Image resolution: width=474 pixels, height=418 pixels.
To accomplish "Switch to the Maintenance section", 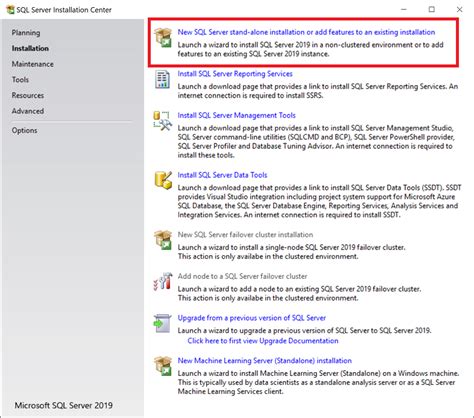I will point(33,64).
